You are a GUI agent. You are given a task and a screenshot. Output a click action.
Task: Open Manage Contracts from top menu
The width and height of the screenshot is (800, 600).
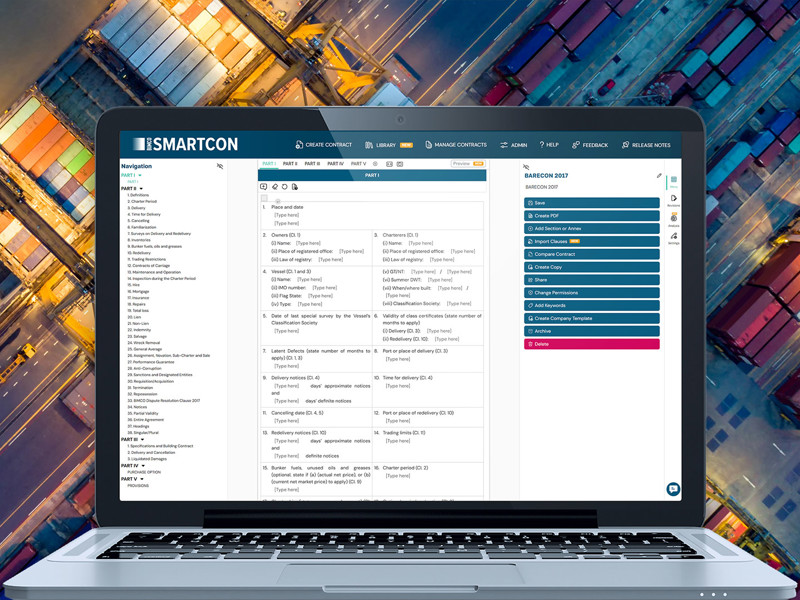455,145
